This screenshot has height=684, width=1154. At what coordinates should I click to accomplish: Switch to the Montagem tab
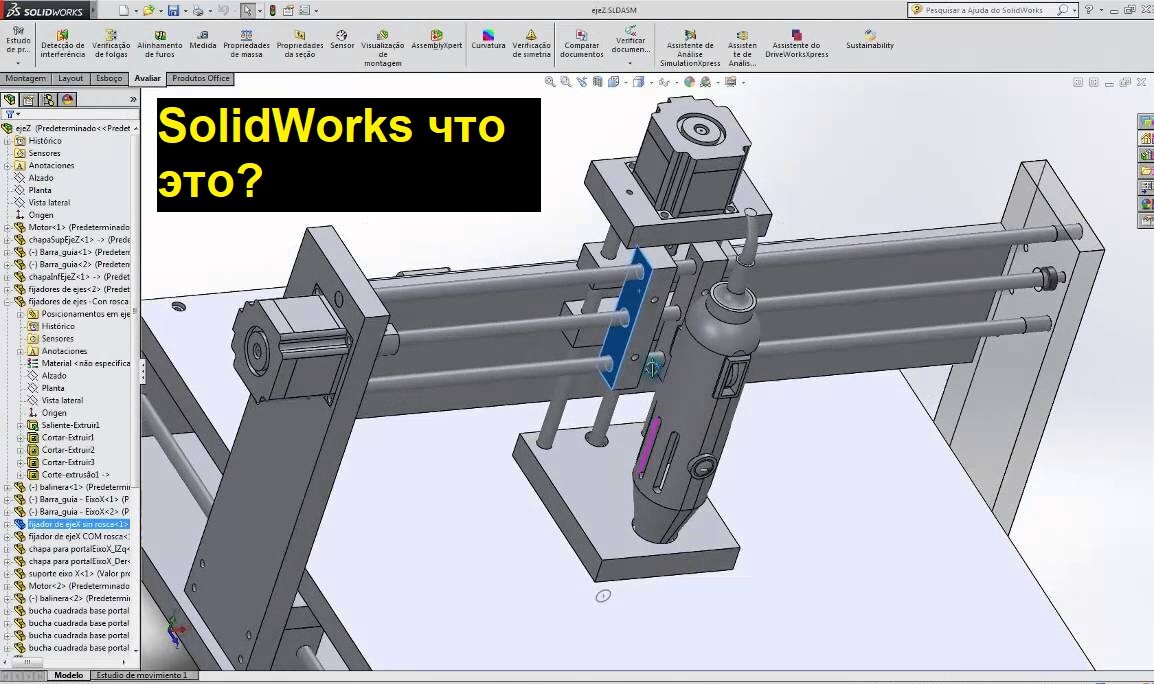point(26,78)
